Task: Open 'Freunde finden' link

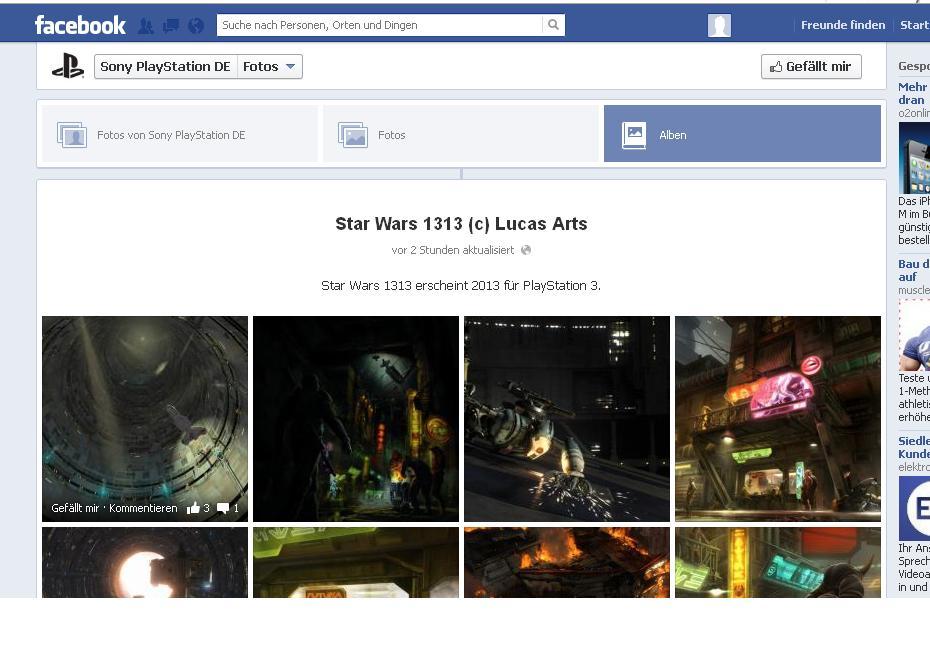Action: coord(843,25)
